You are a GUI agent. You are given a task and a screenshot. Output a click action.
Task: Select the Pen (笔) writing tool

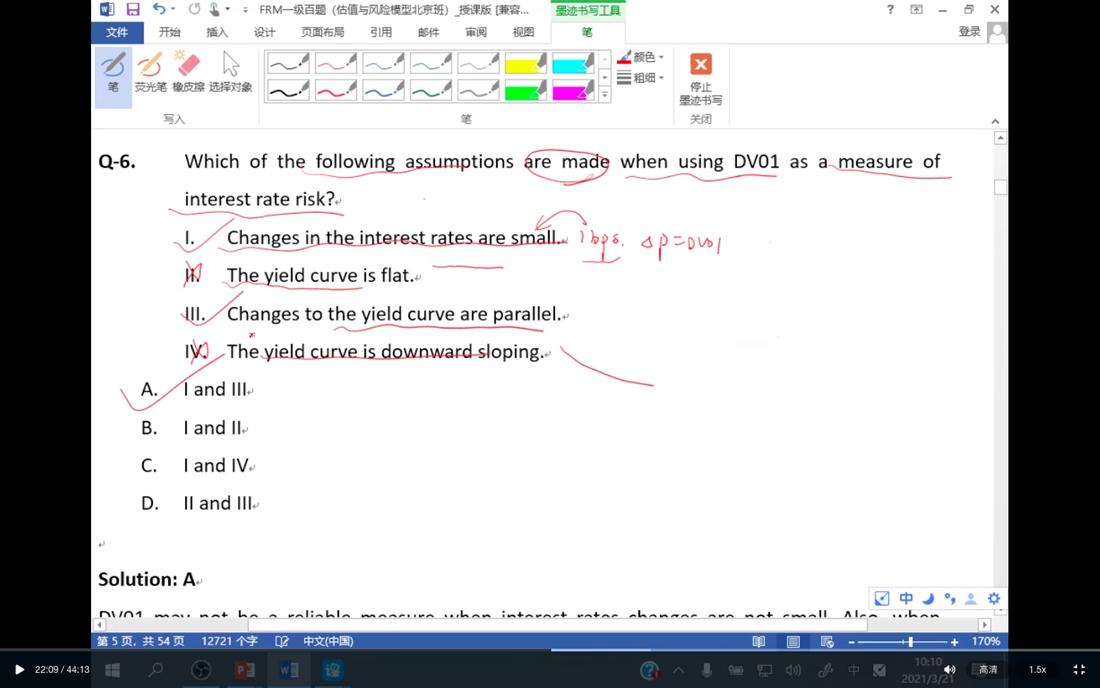pos(113,77)
